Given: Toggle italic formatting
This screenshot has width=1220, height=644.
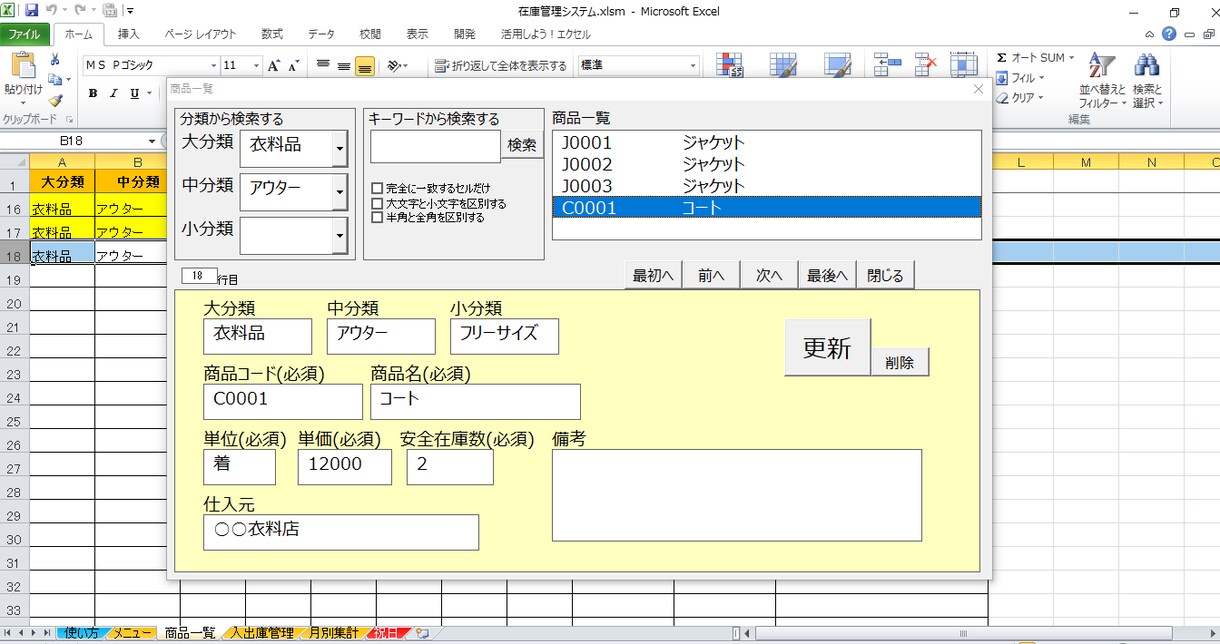Looking at the screenshot, I should pyautogui.click(x=113, y=94).
